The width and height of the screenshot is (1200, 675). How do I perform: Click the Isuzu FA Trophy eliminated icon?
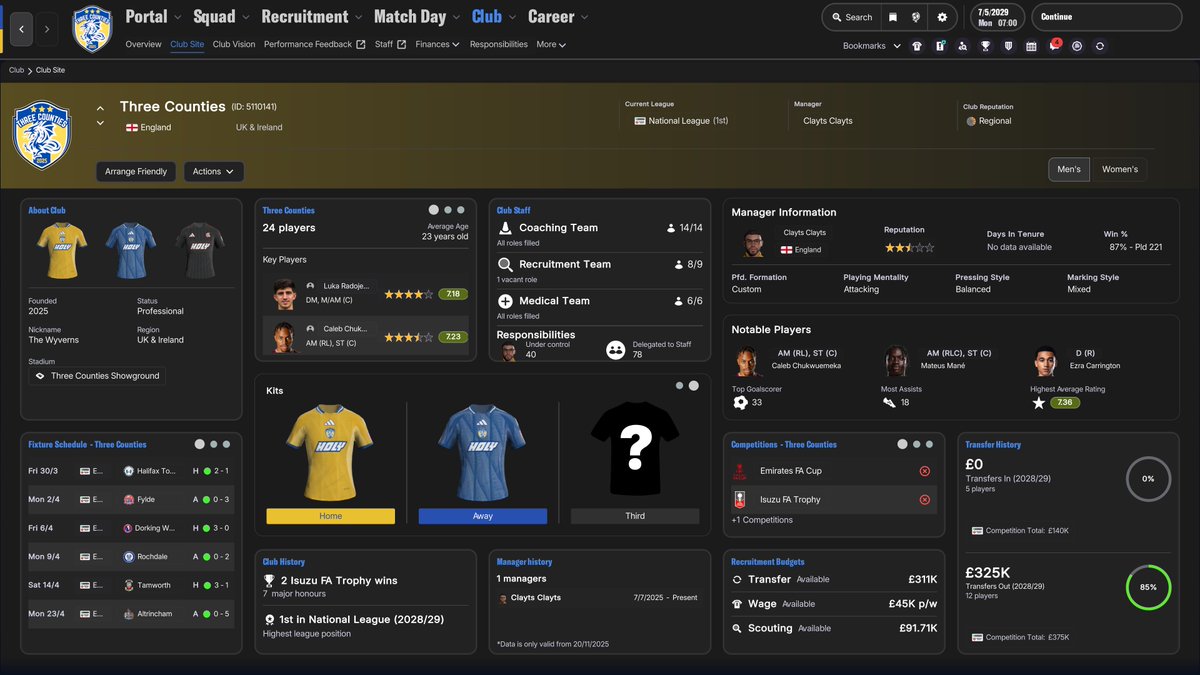(924, 500)
